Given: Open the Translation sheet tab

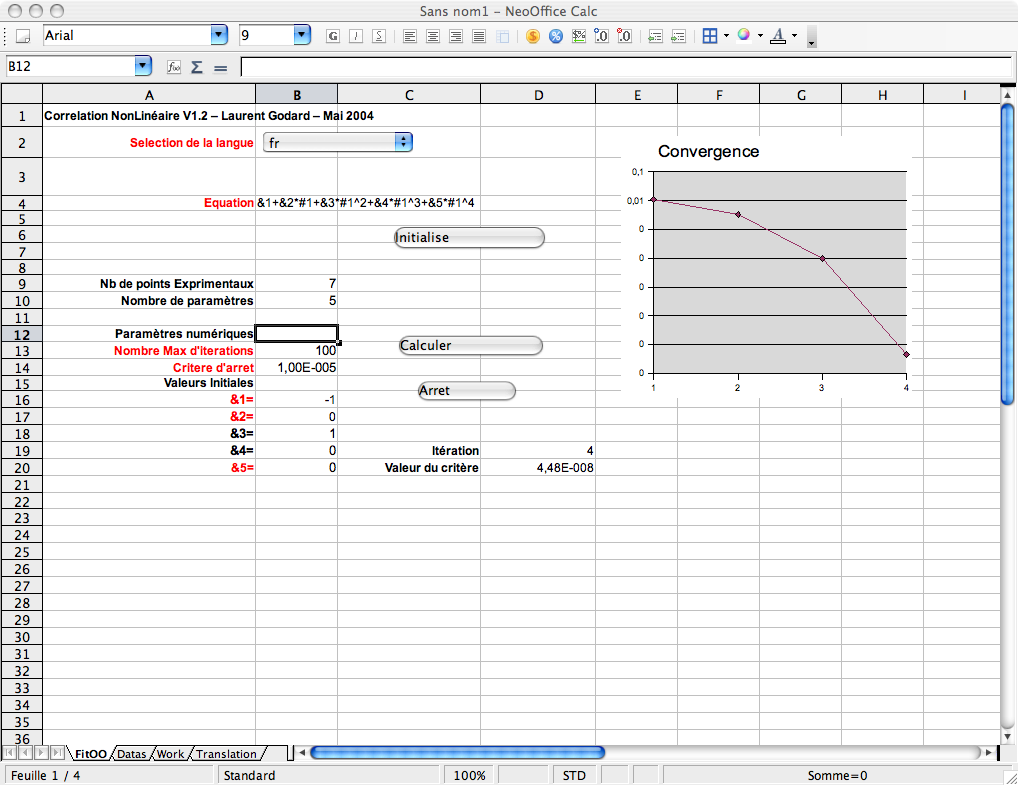Looking at the screenshot, I should click(226, 754).
